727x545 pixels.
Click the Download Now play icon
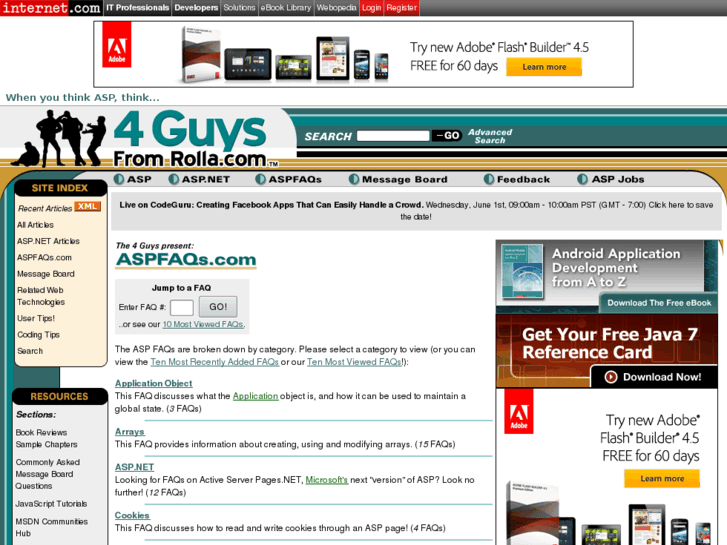(611, 377)
